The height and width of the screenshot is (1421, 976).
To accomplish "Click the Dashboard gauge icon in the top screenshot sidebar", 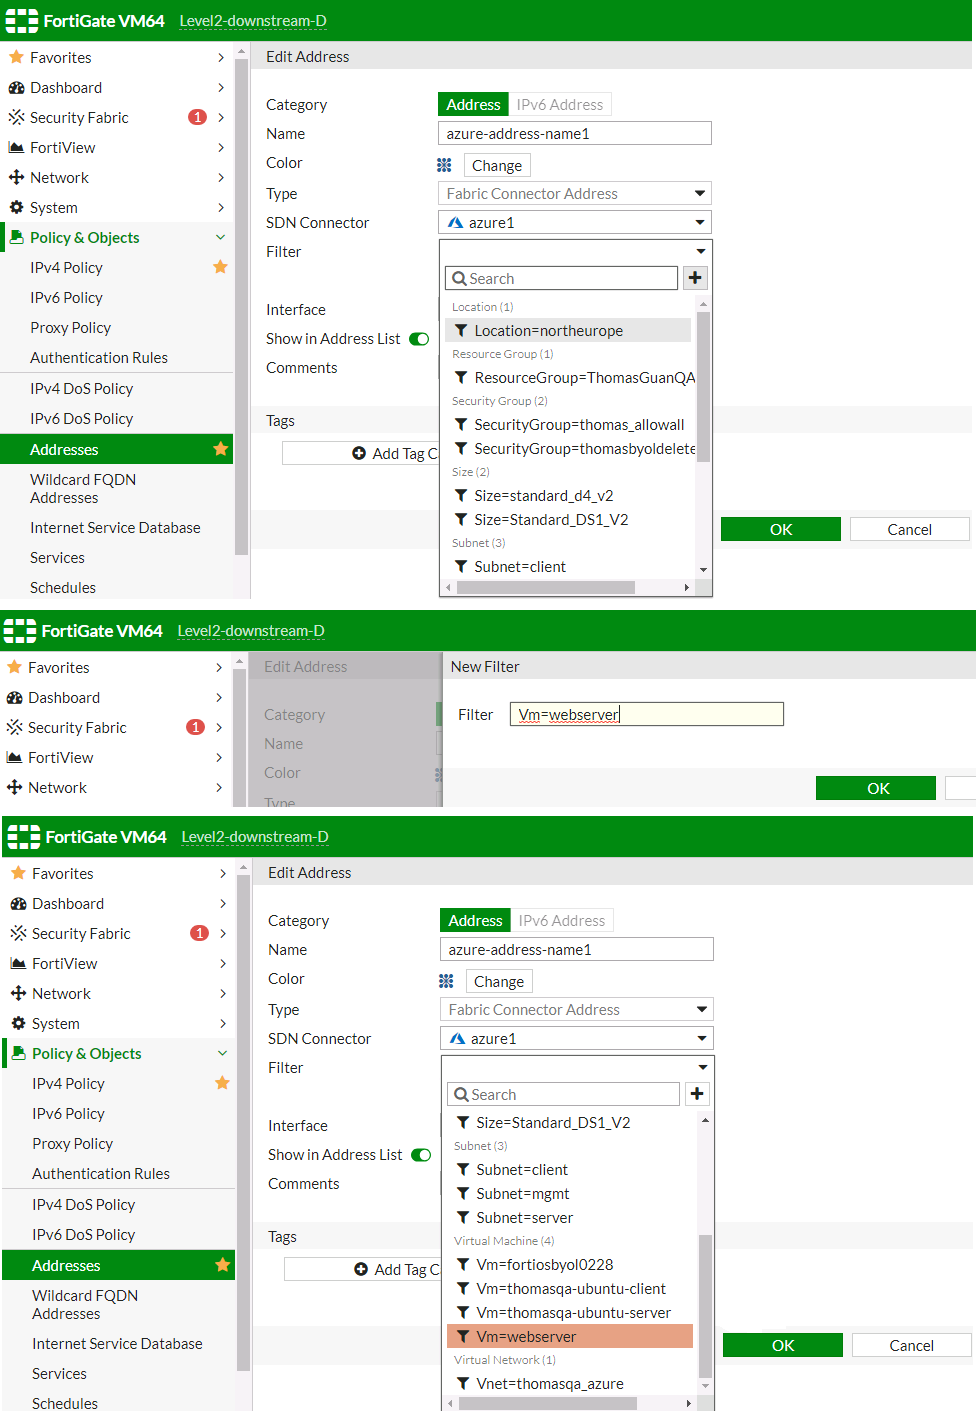I will pos(16,87).
